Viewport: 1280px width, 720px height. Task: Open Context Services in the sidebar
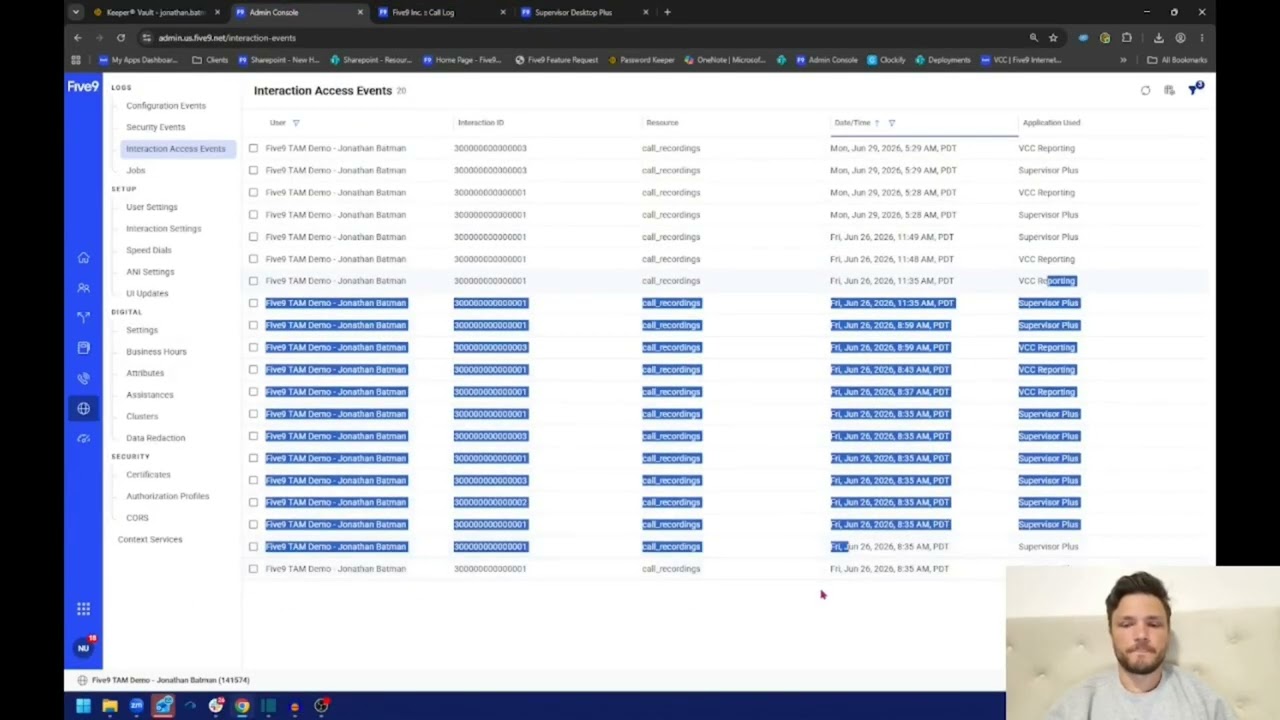pos(150,540)
